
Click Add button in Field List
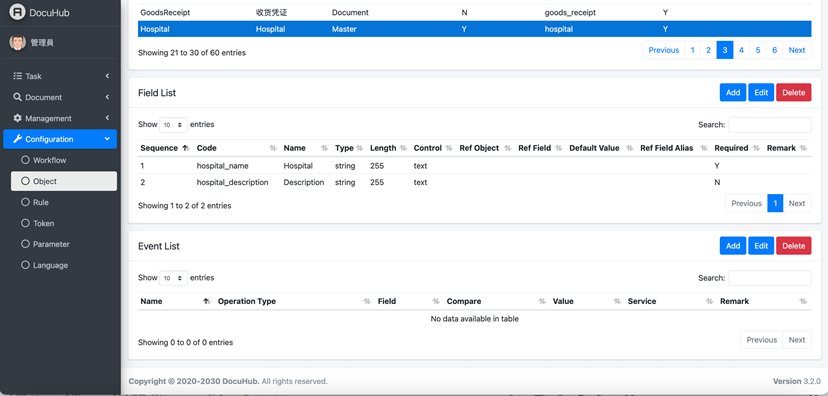(733, 92)
